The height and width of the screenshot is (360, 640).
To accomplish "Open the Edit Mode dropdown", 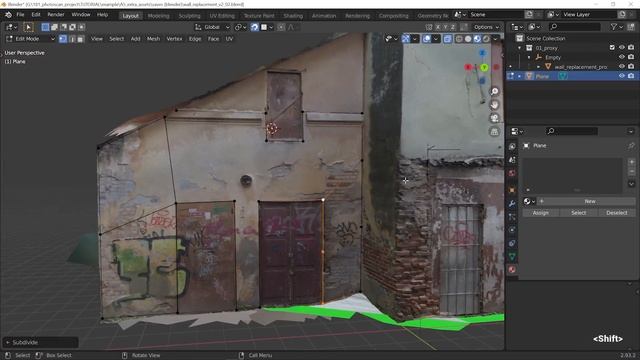I will 31,39.
